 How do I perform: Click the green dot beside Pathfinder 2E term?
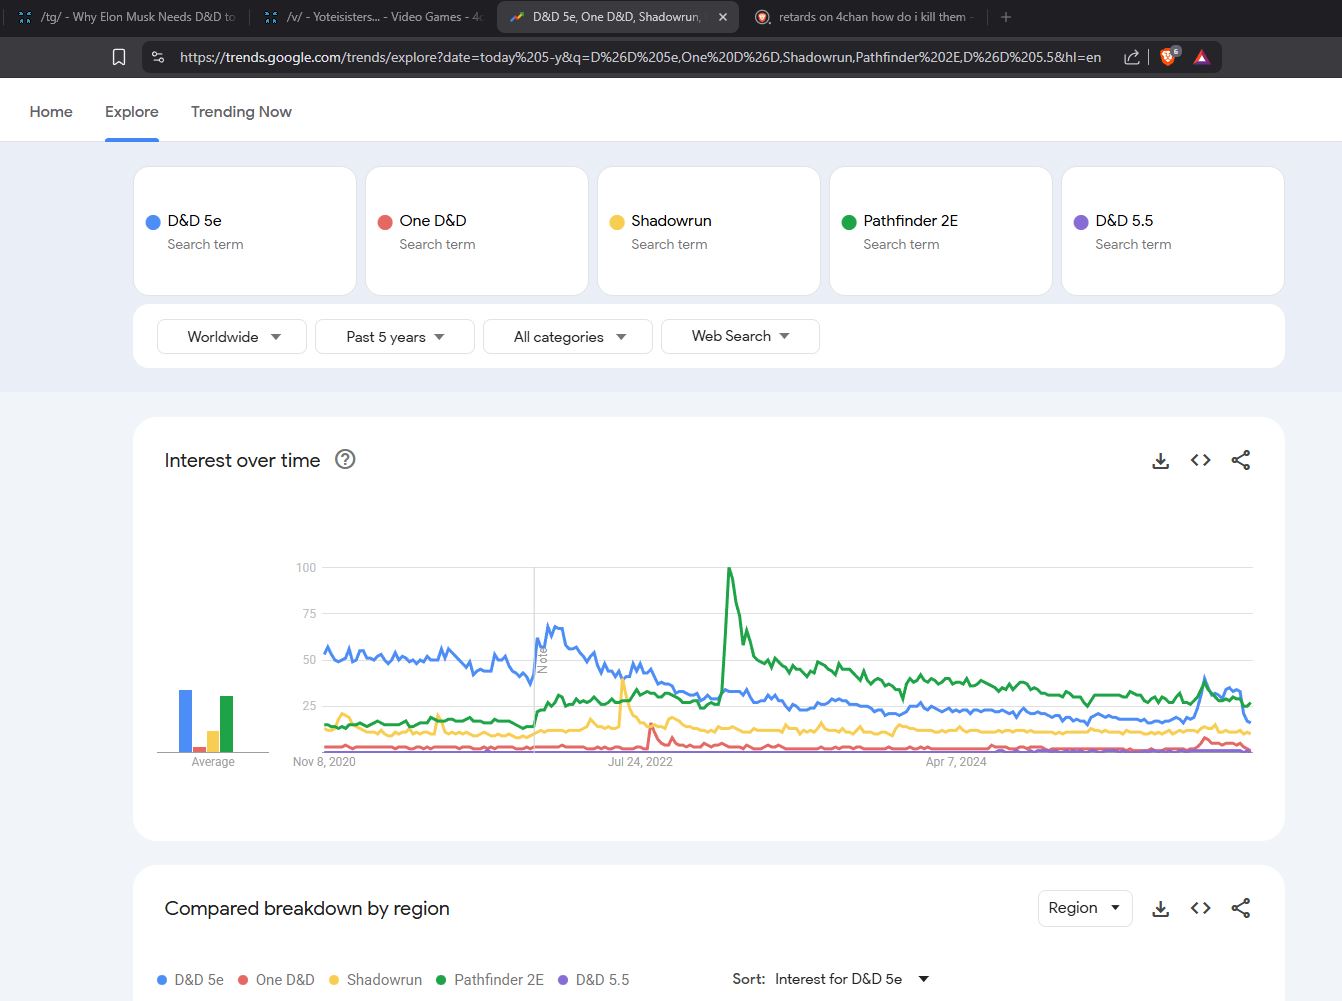[x=849, y=222]
